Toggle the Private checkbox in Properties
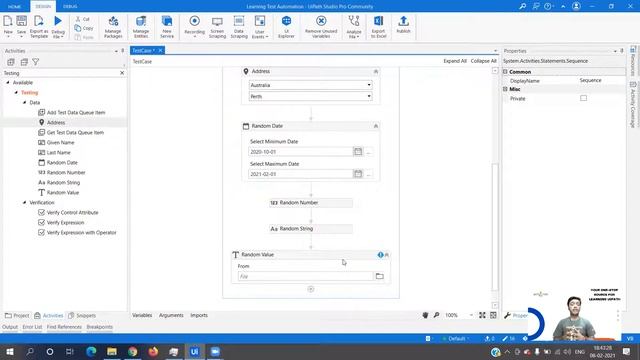This screenshot has height=360, width=640. click(x=583, y=98)
